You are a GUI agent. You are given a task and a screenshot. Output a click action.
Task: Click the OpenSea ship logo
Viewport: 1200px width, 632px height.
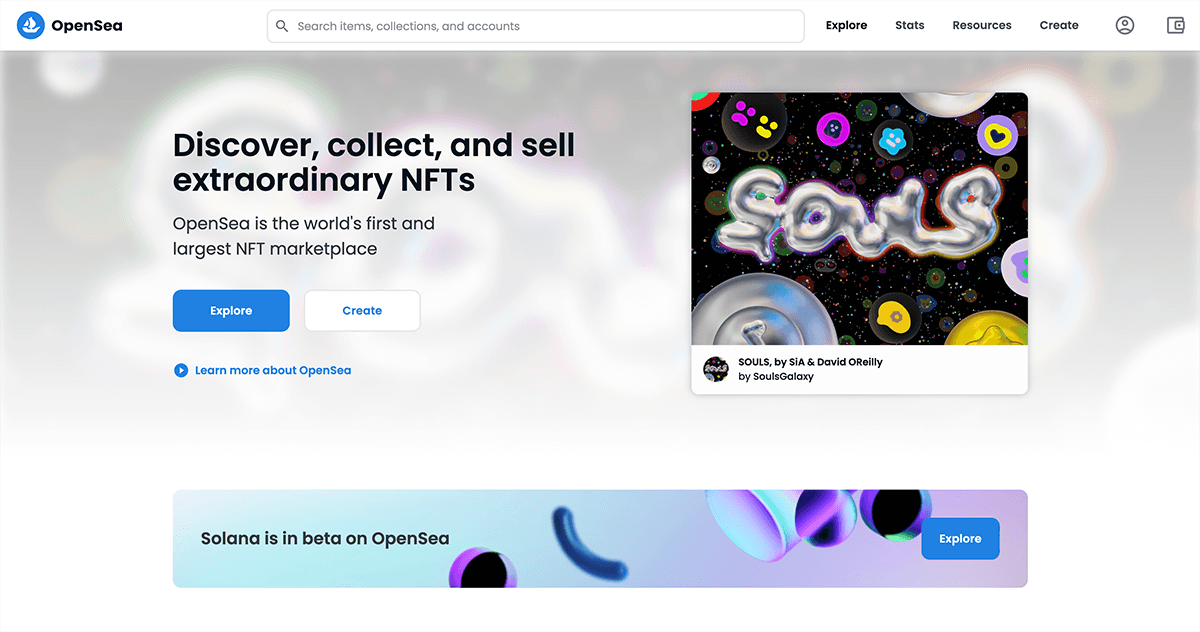tap(30, 25)
